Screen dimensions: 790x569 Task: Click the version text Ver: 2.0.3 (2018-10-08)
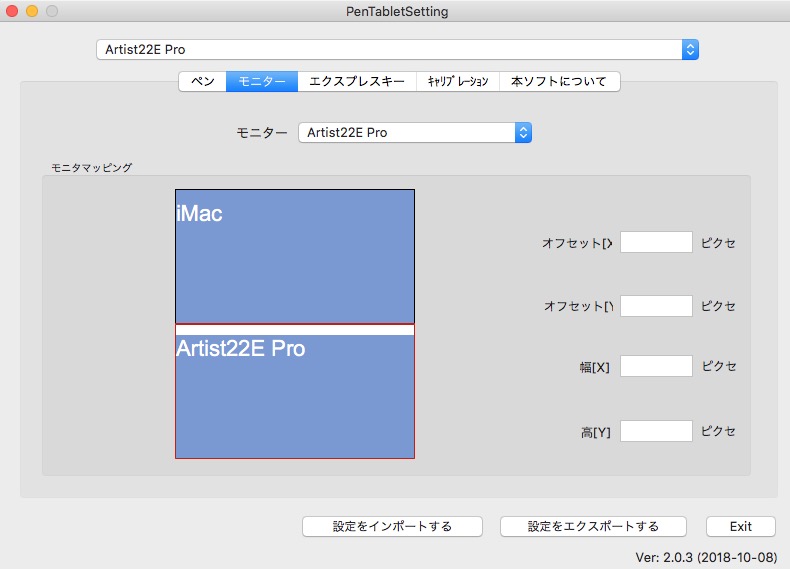706,557
